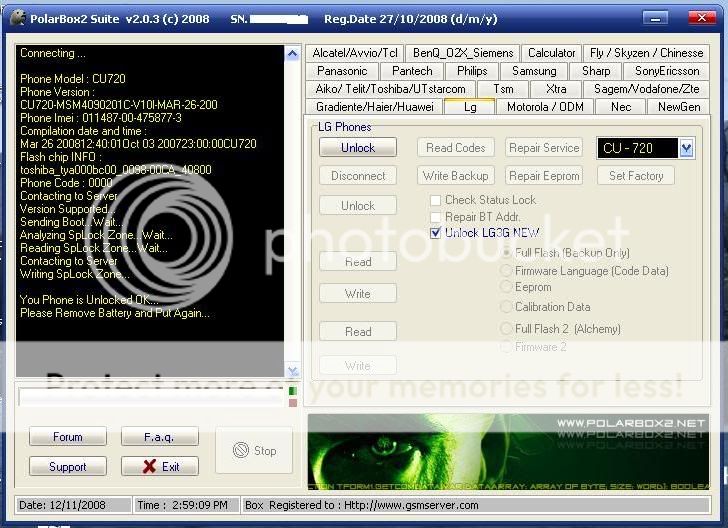The width and height of the screenshot is (728, 528).
Task: Choose the Calibration Data radio option
Action: click(x=506, y=307)
